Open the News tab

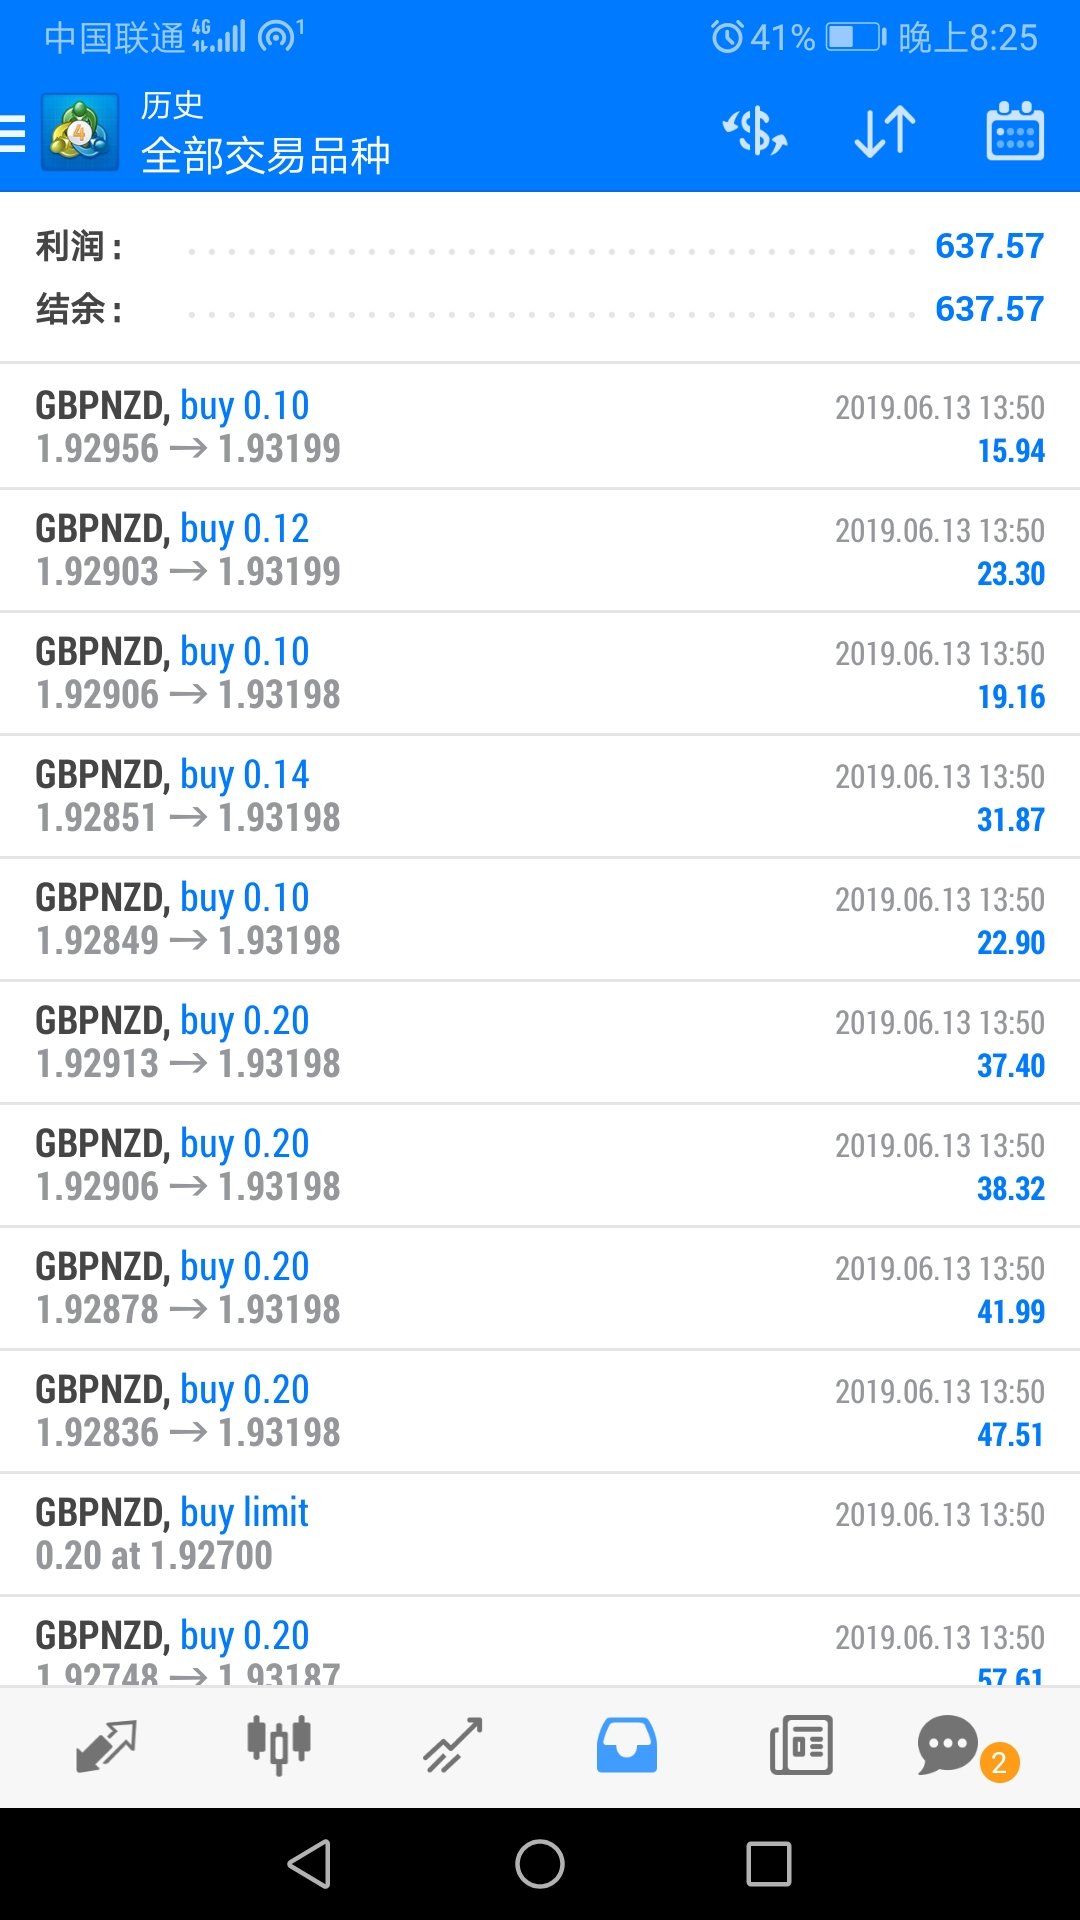[801, 1745]
